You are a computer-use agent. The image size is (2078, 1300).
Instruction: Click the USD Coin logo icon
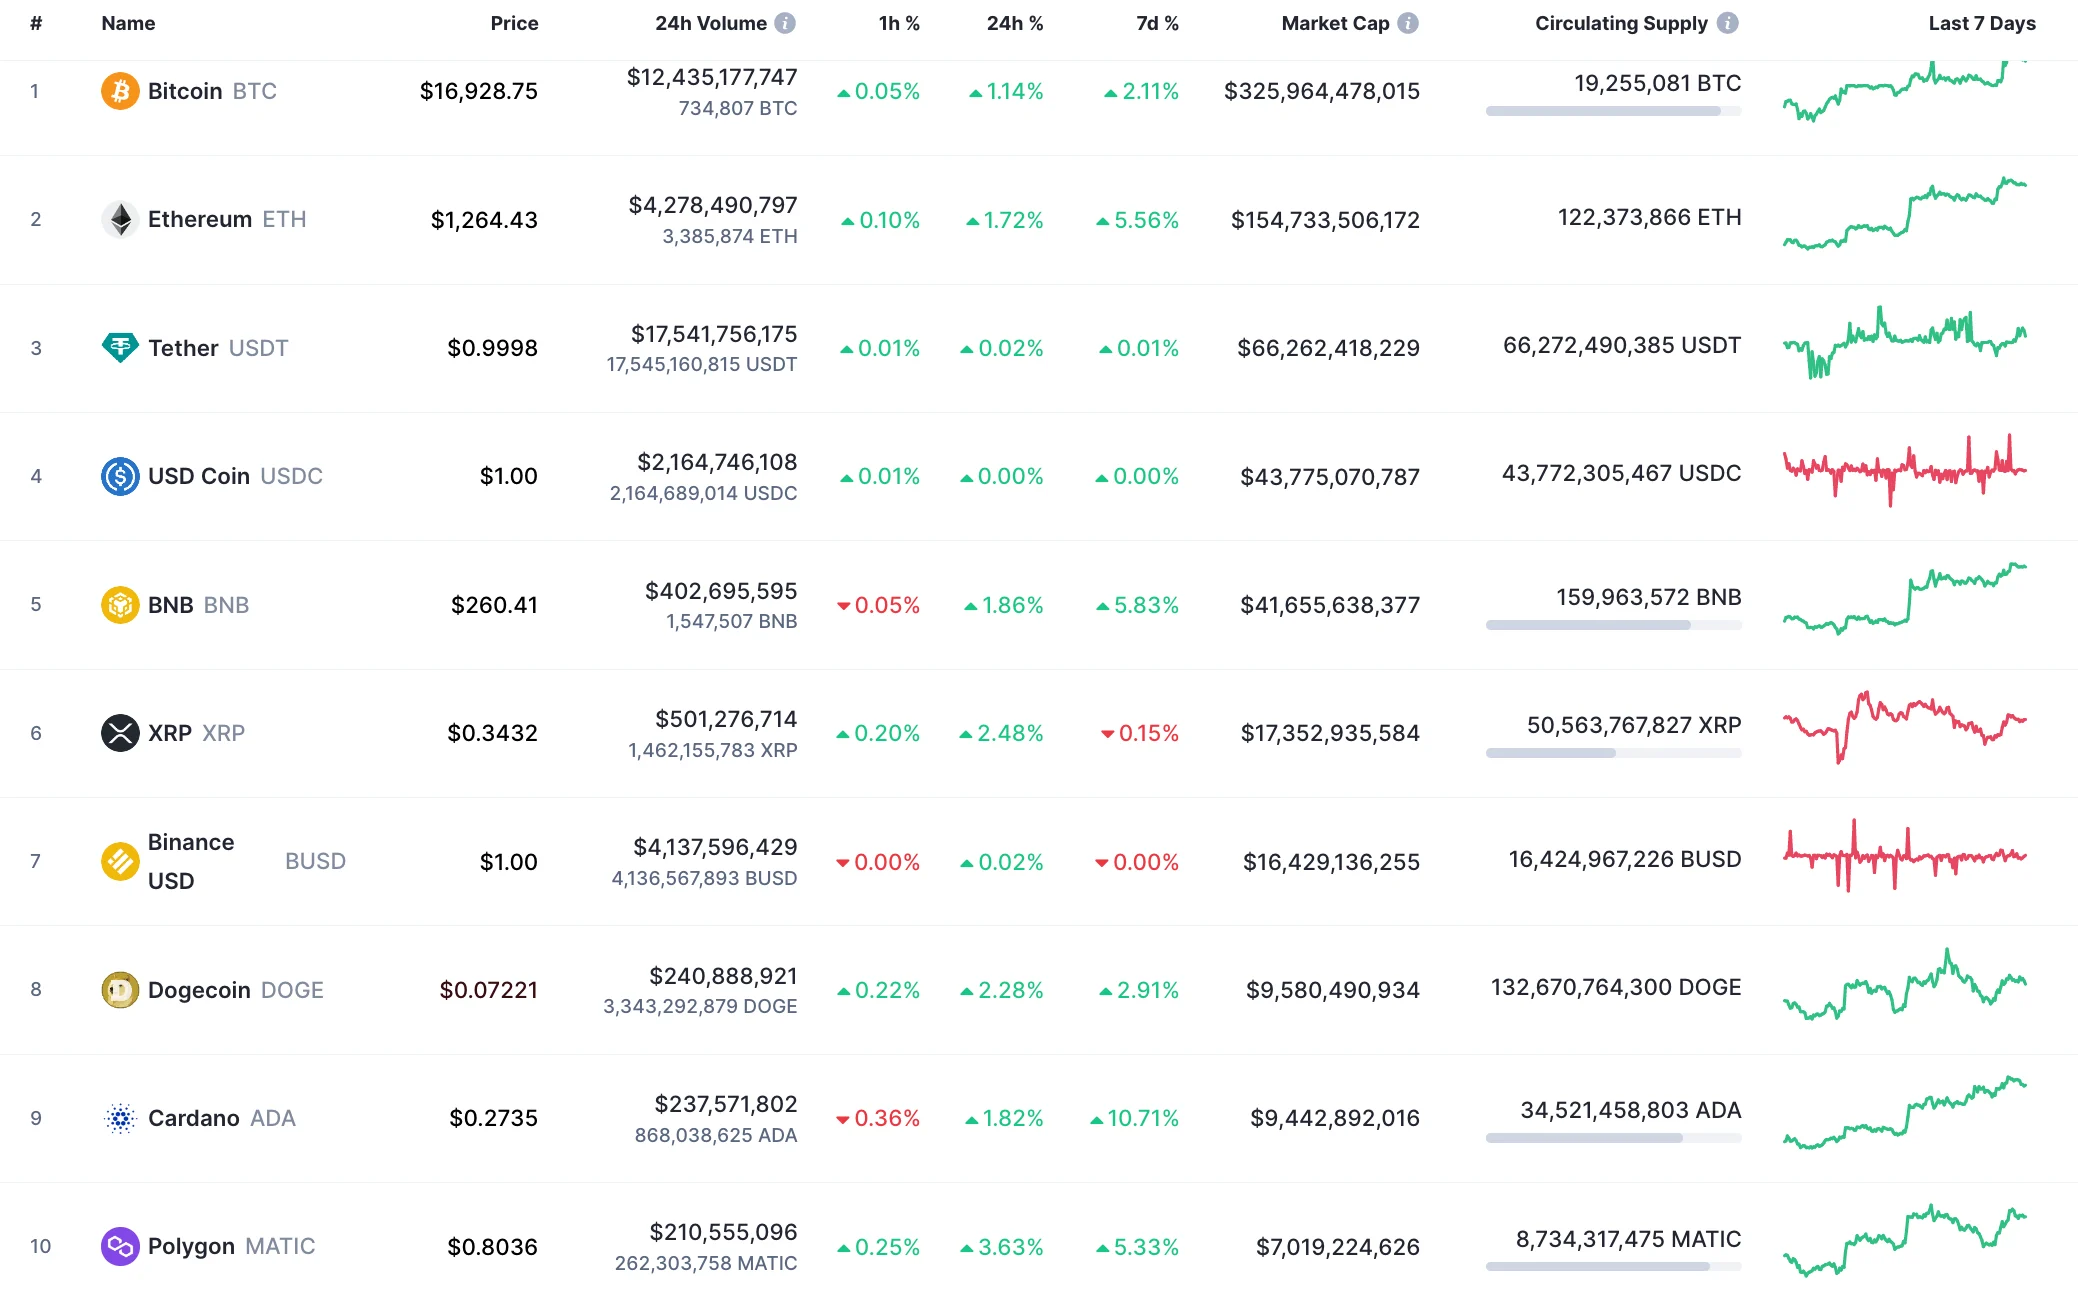(119, 476)
